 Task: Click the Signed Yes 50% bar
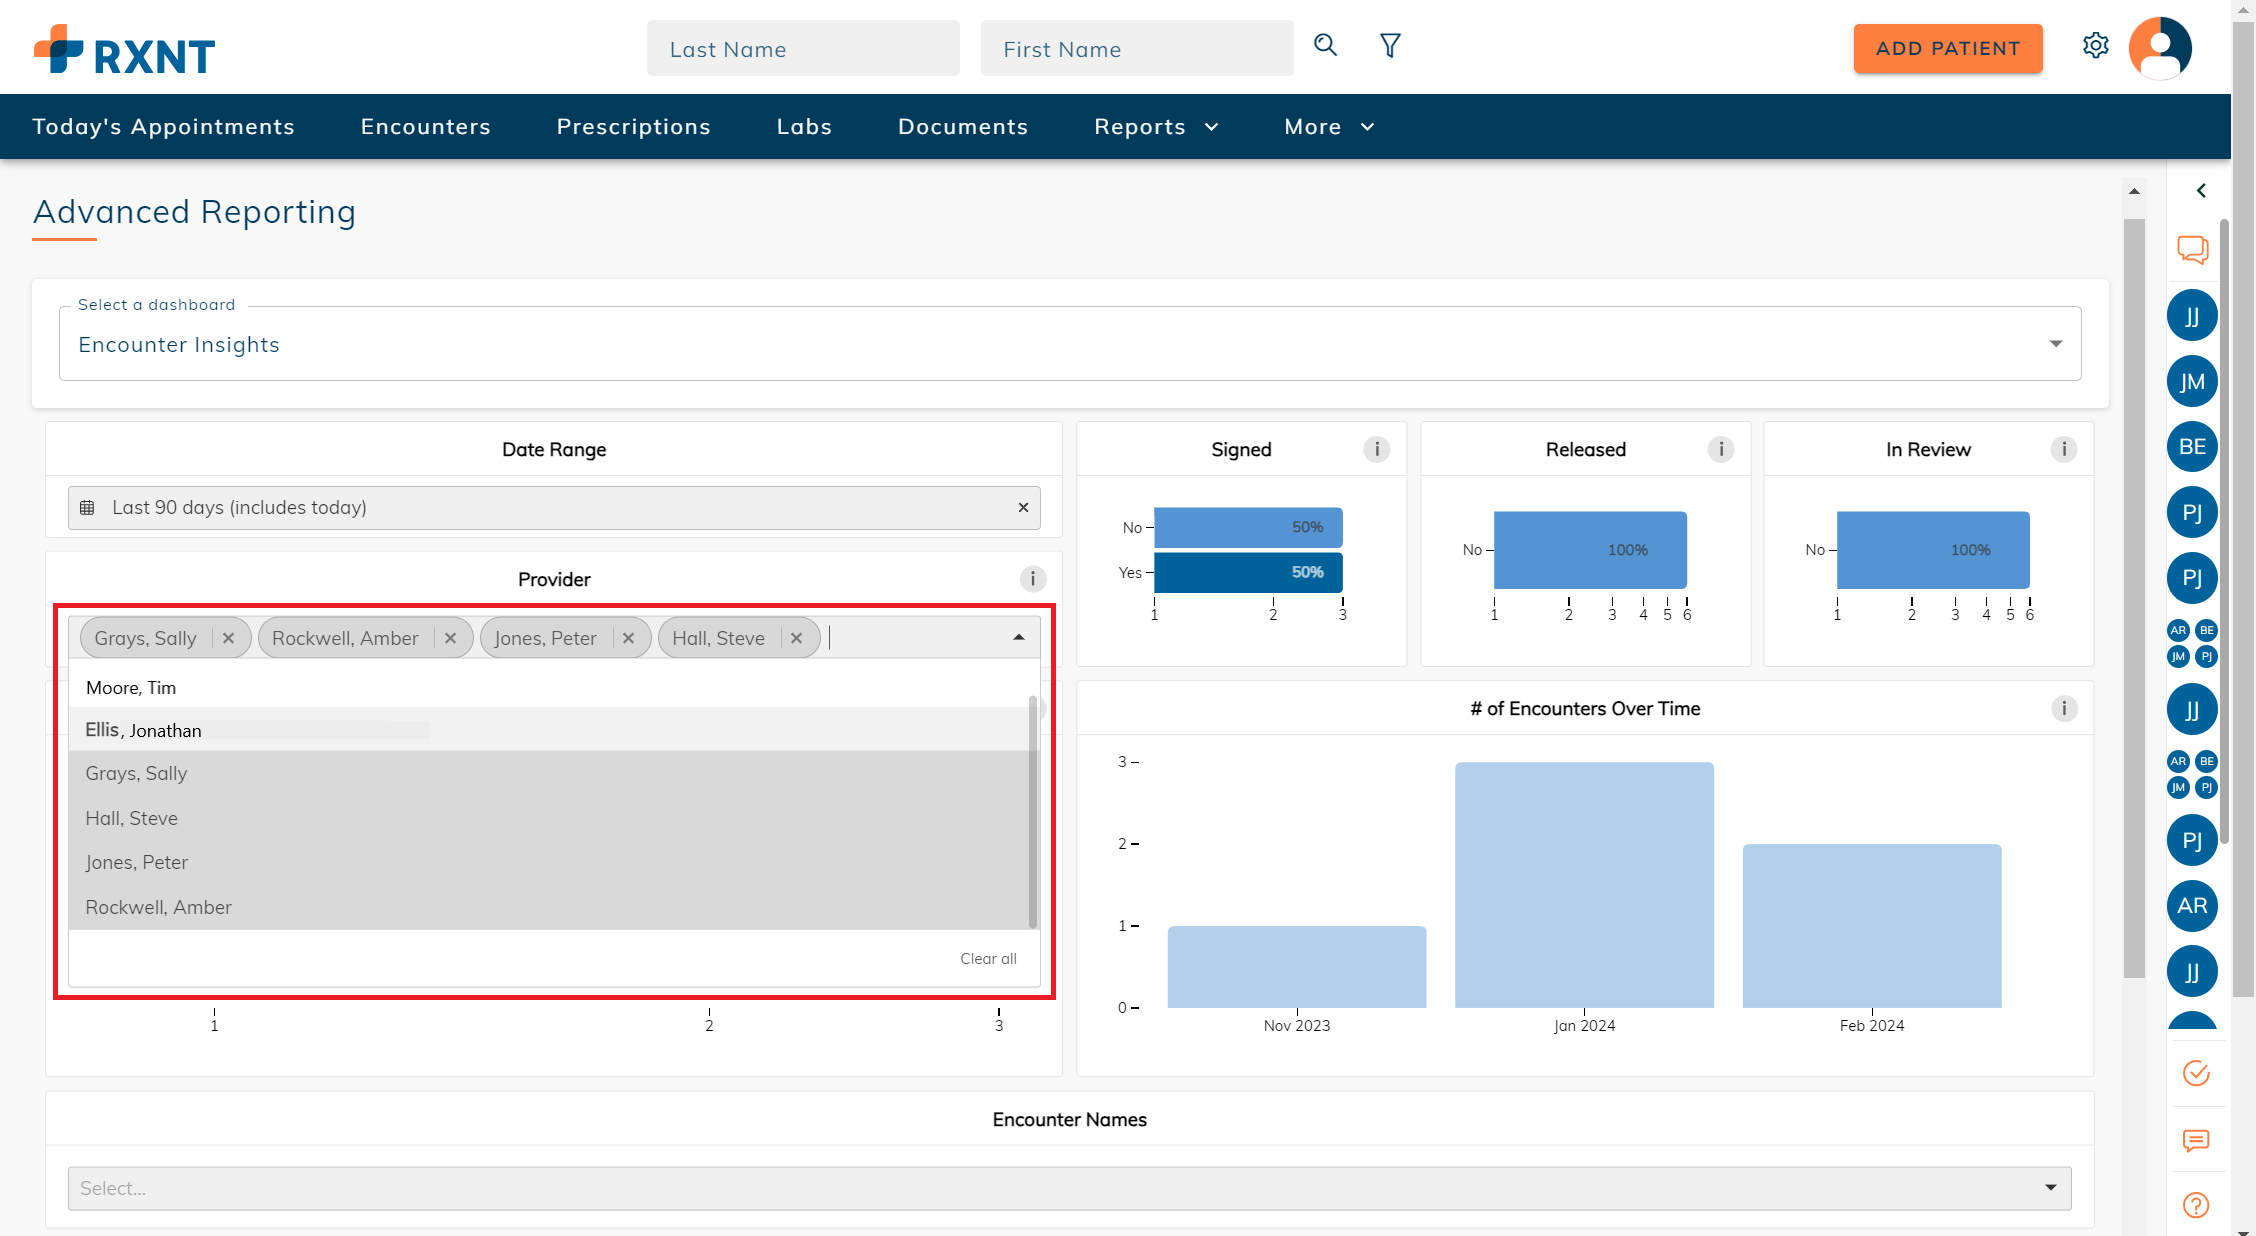[x=1248, y=572]
